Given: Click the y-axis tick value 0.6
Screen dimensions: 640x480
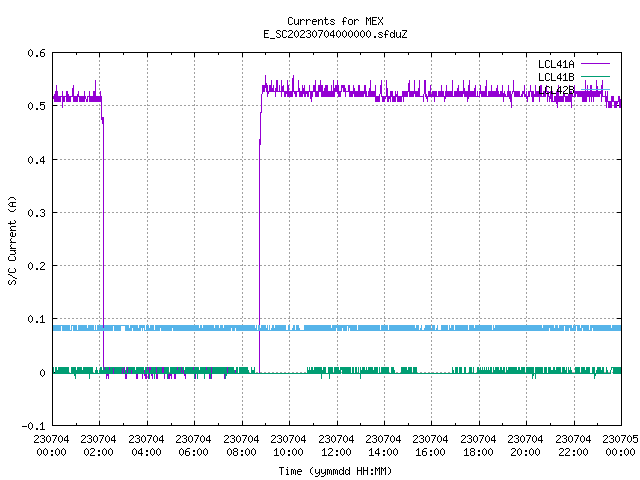Looking at the screenshot, I should (x=36, y=53).
